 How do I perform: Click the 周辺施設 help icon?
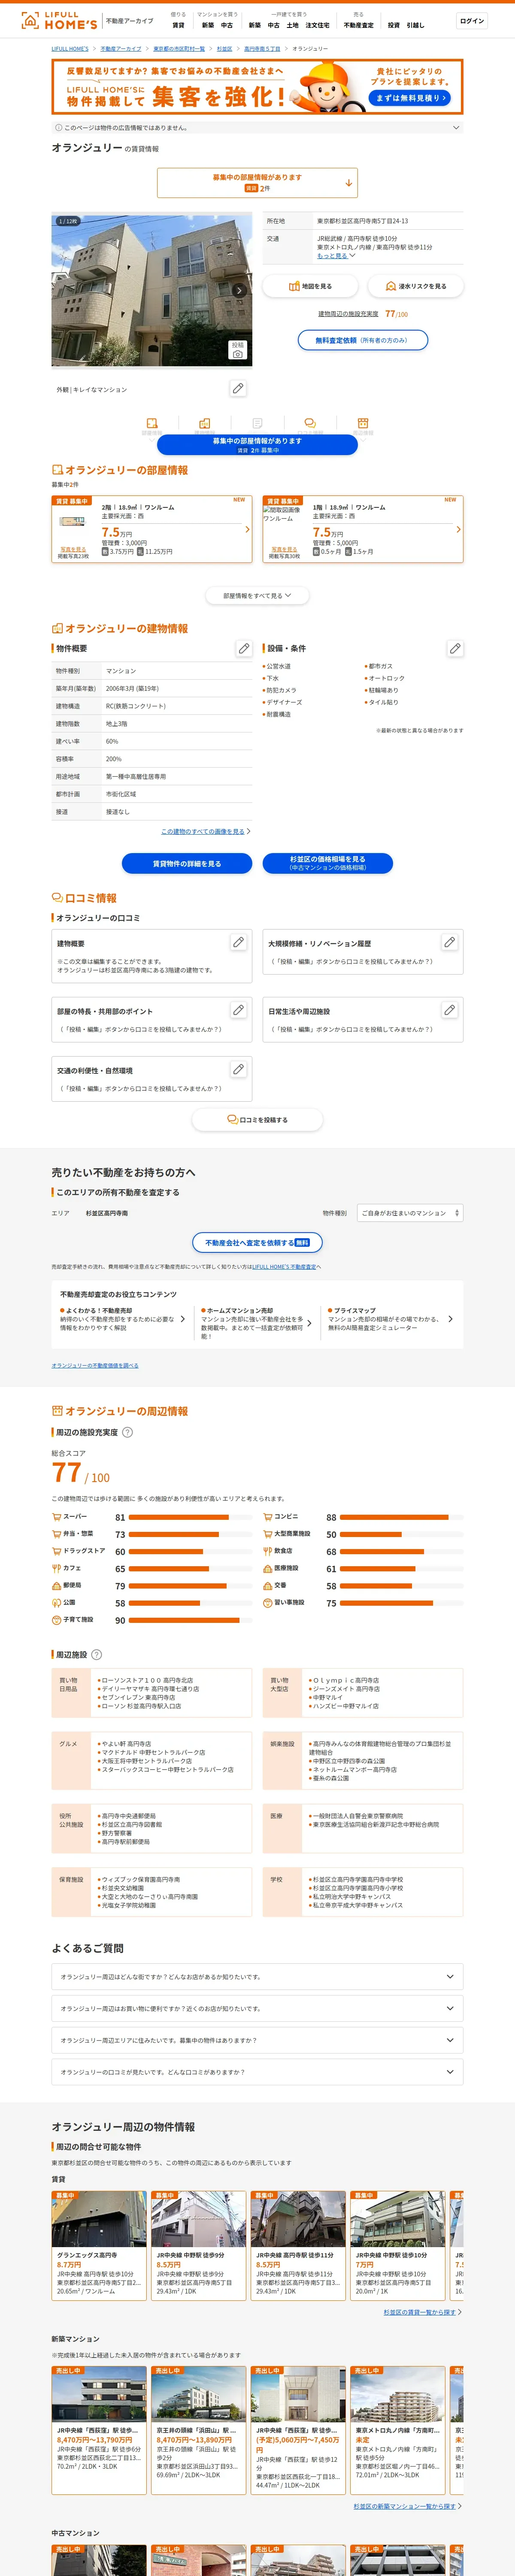tap(96, 1655)
